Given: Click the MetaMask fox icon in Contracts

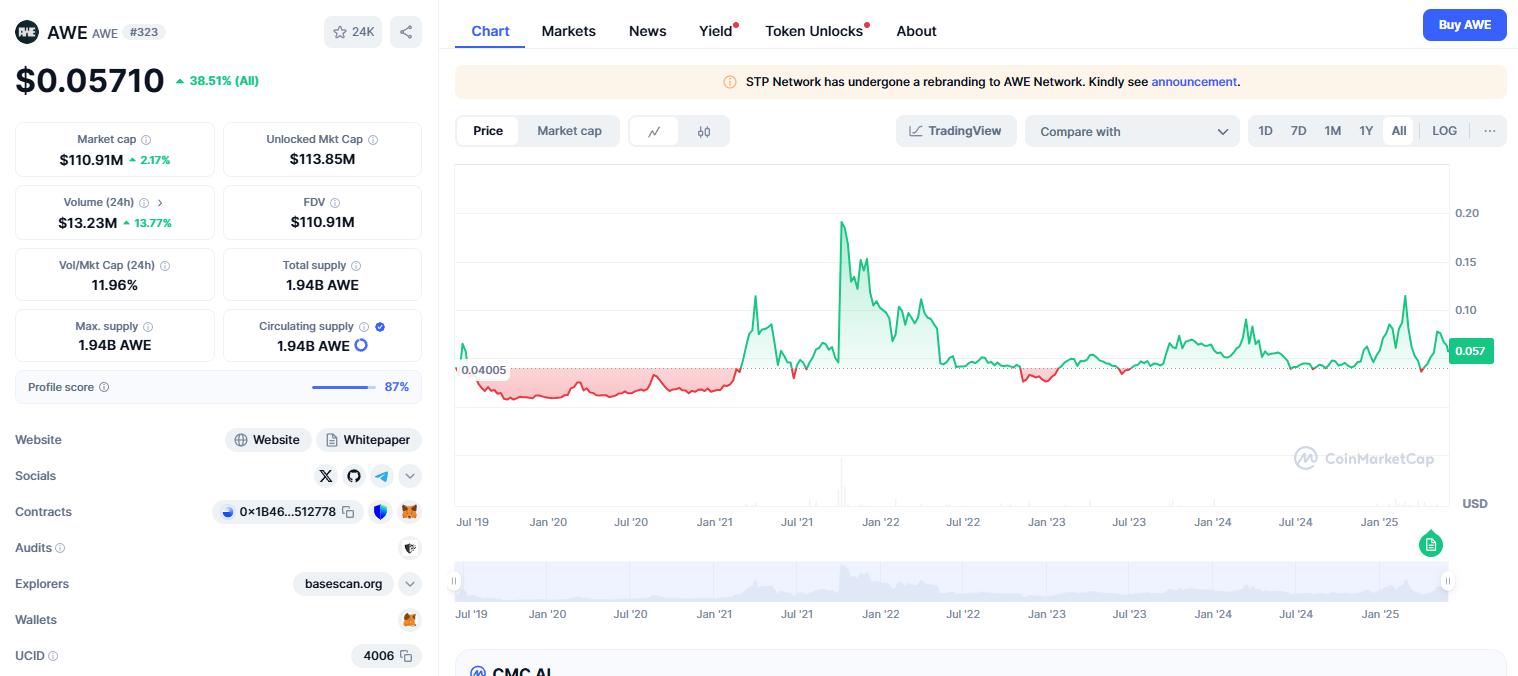Looking at the screenshot, I should (409, 512).
